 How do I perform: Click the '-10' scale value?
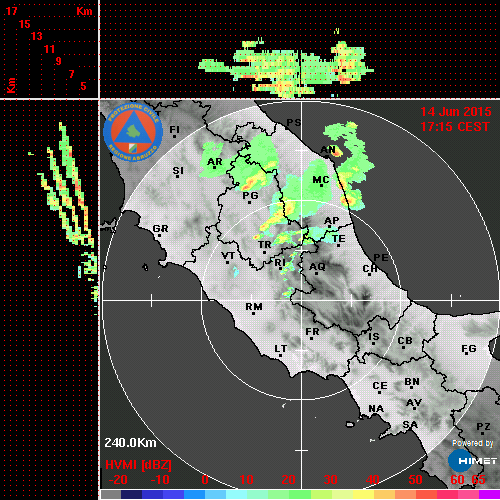click(x=160, y=480)
